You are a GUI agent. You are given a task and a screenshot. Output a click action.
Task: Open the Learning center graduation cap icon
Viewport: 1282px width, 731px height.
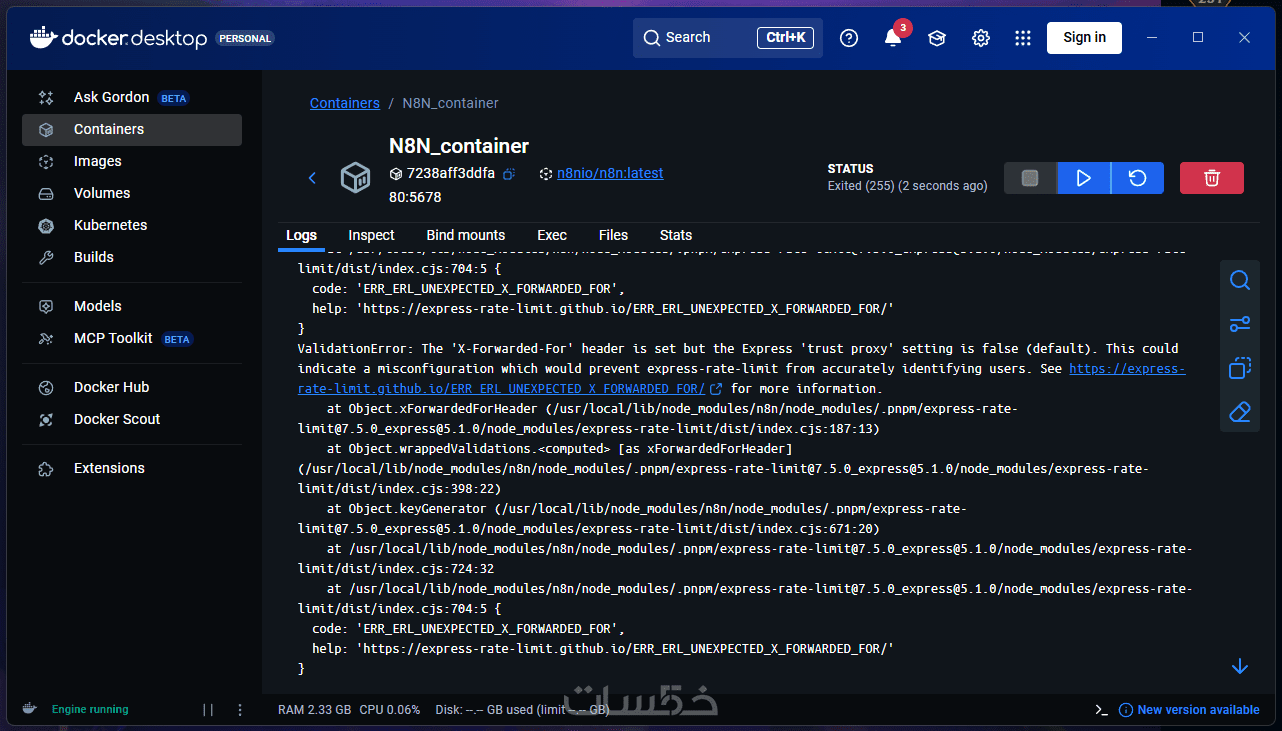tap(937, 38)
